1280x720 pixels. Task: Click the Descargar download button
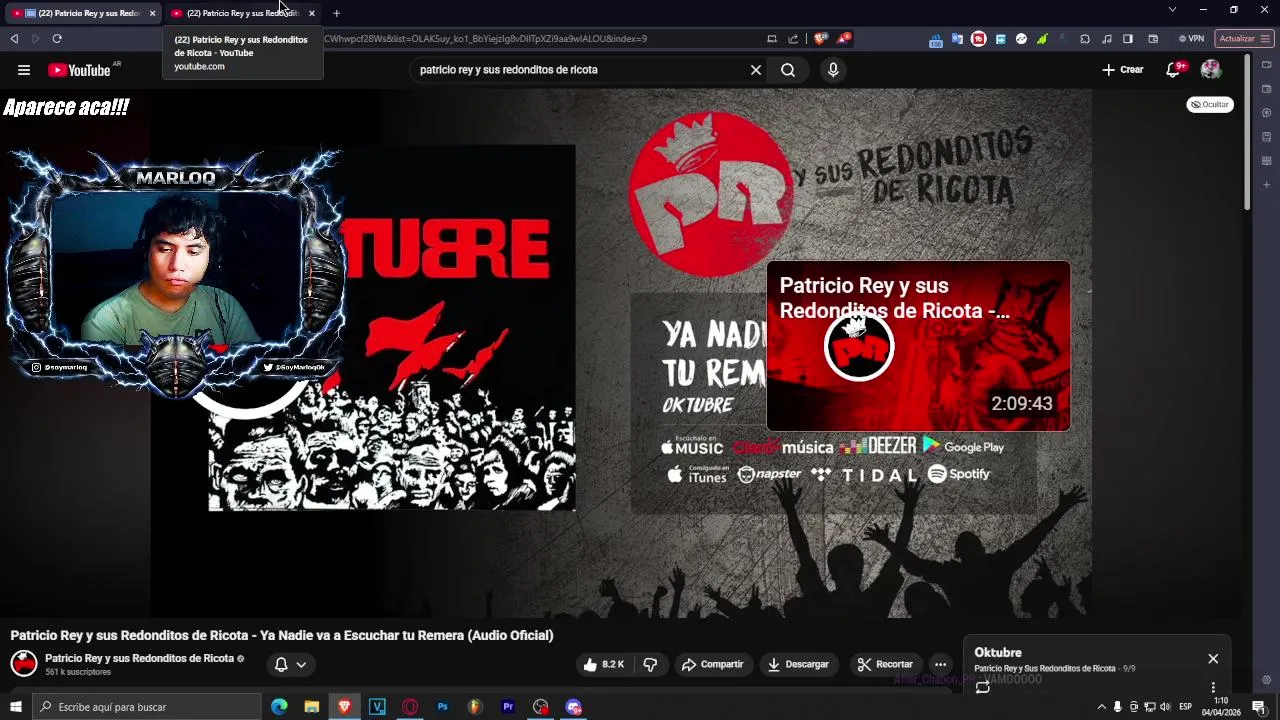[x=798, y=664]
